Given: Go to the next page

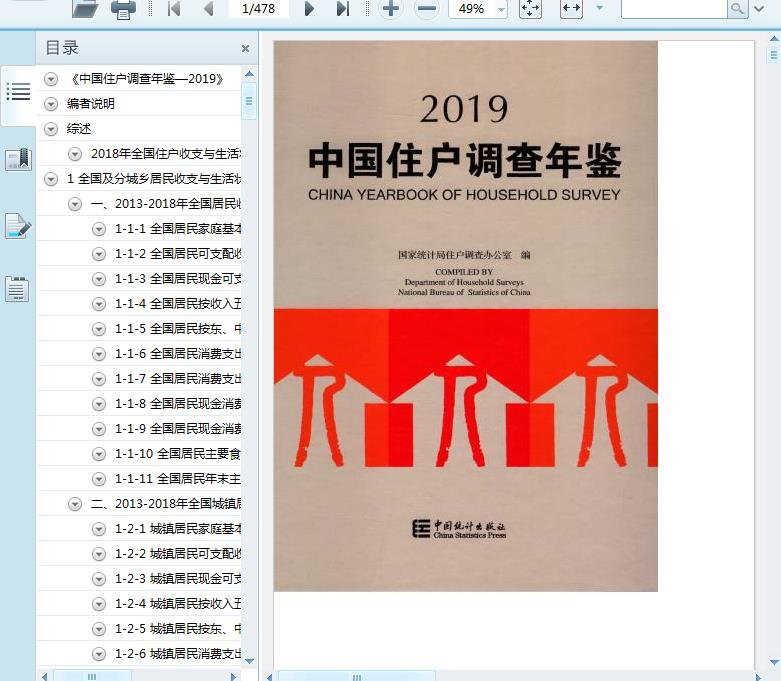Looking at the screenshot, I should pos(309,8).
